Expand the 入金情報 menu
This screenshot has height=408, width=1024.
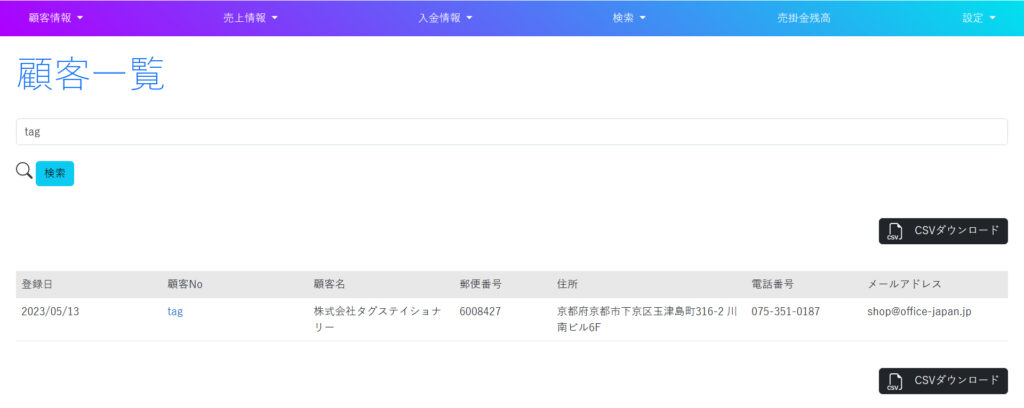point(445,18)
